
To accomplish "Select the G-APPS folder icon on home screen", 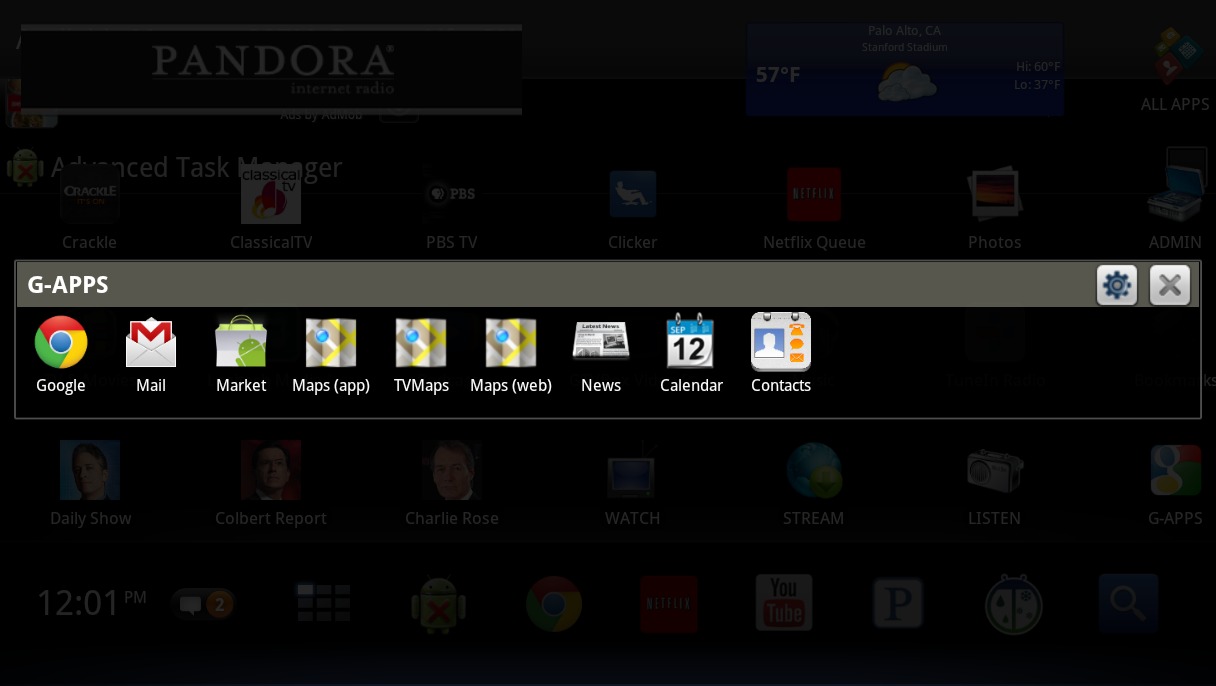I will click(1175, 485).
